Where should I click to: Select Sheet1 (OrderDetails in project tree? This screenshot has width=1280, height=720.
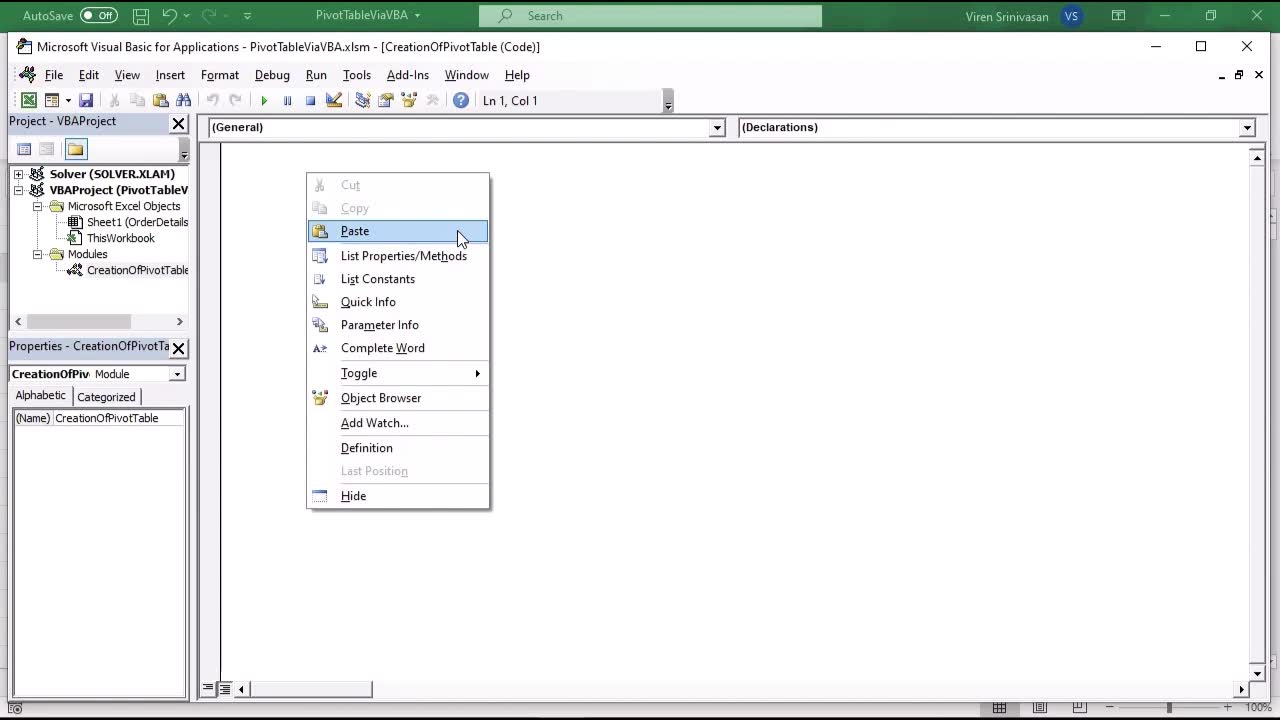pos(137,222)
